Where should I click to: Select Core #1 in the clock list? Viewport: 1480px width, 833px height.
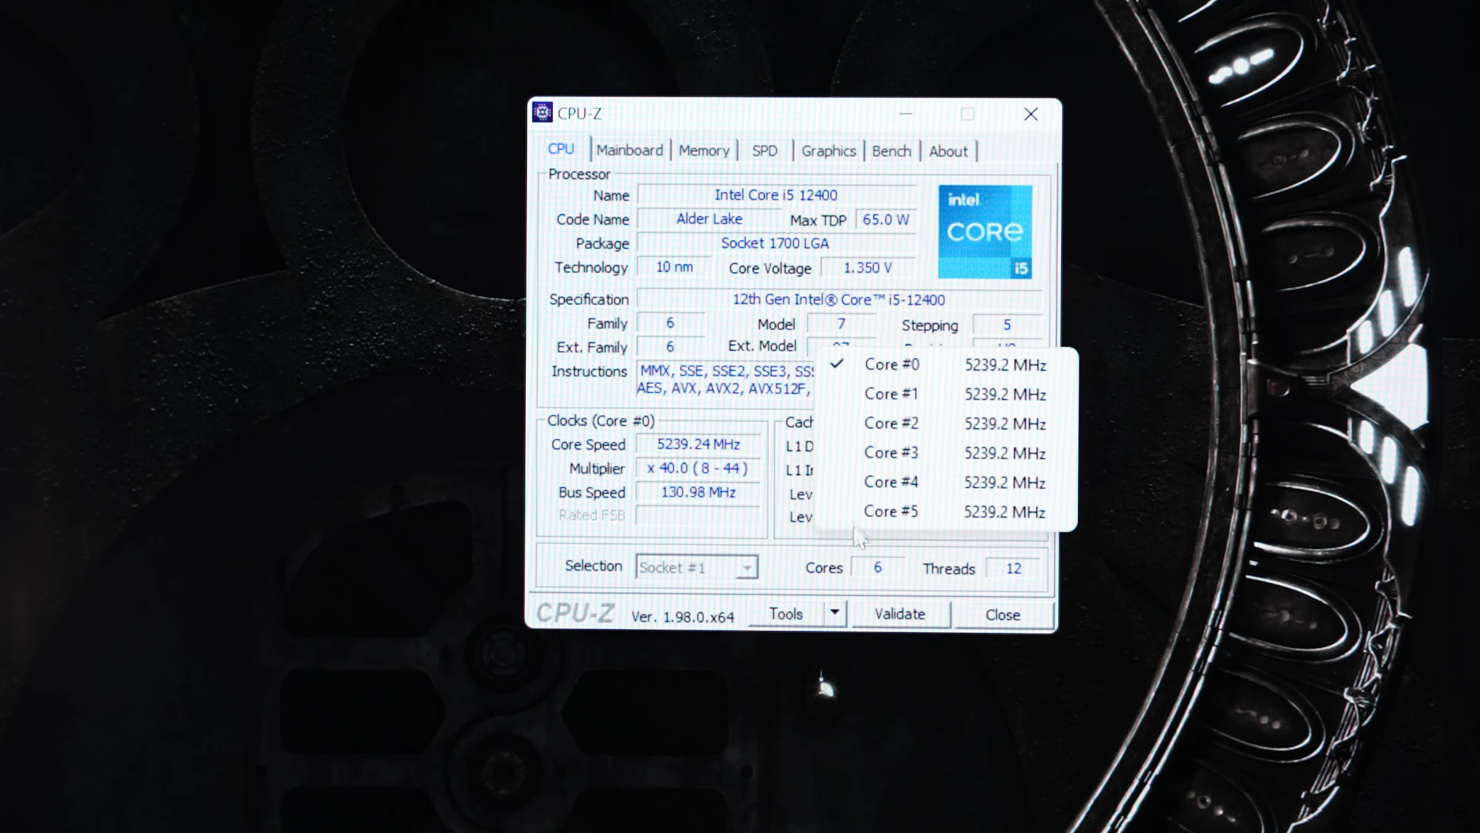[946, 394]
